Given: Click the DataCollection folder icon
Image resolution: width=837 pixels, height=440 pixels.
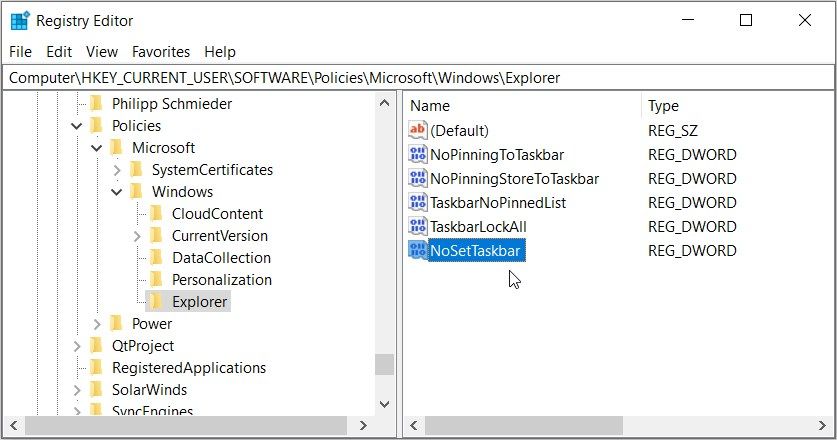Looking at the screenshot, I should click(156, 257).
